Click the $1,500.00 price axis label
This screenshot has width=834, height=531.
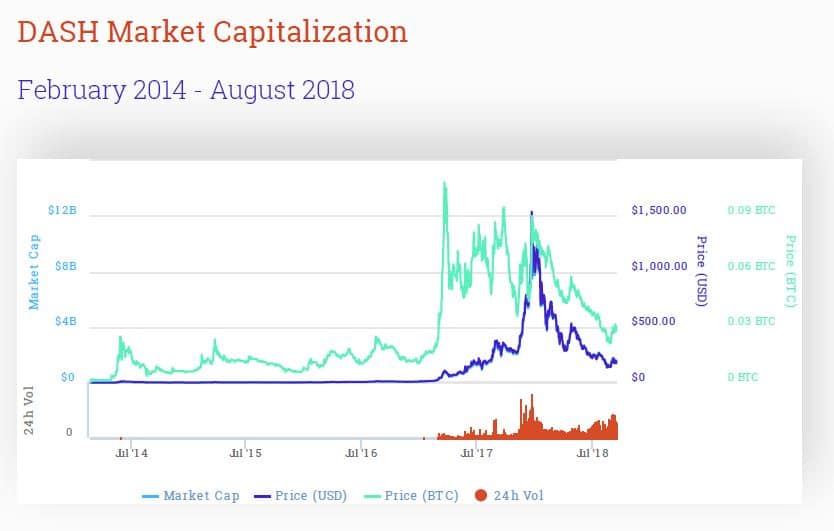click(x=659, y=211)
